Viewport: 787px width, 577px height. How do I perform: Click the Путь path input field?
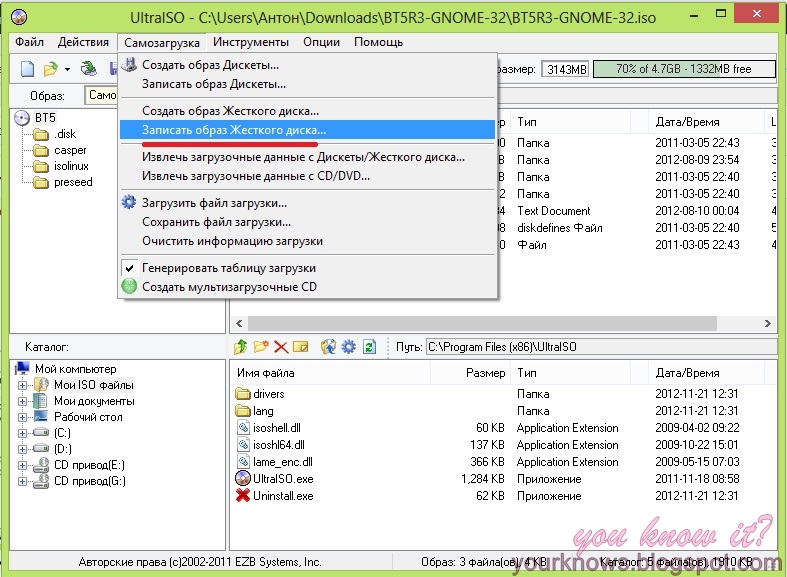601,347
